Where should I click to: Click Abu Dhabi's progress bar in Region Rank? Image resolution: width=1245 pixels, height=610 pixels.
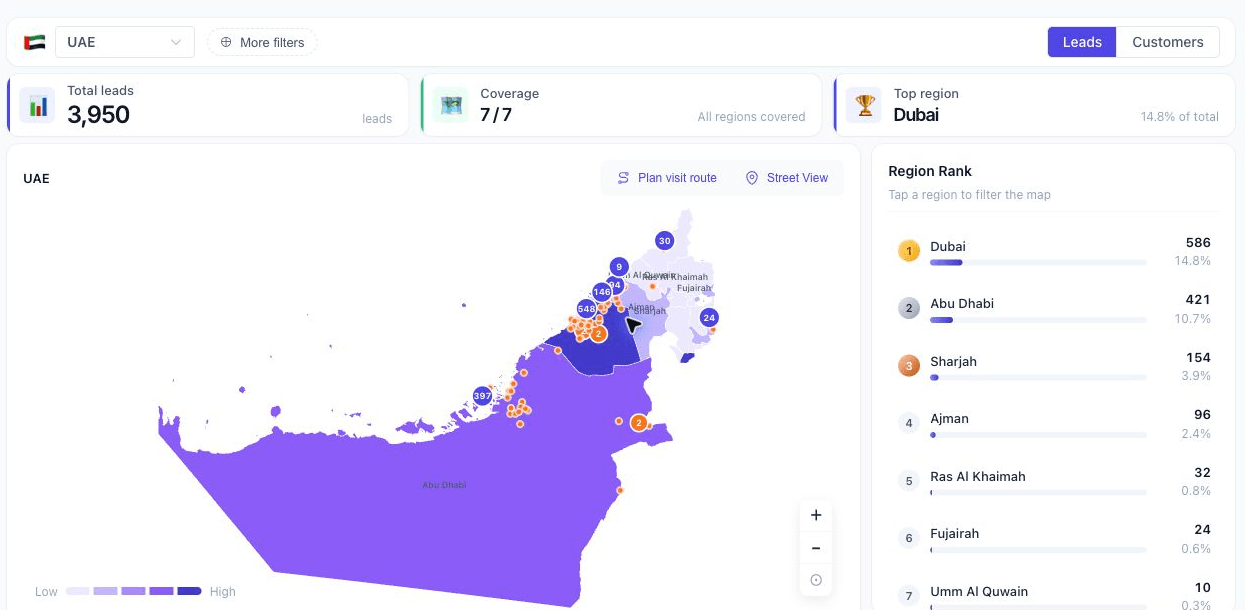pyautogui.click(x=1038, y=320)
